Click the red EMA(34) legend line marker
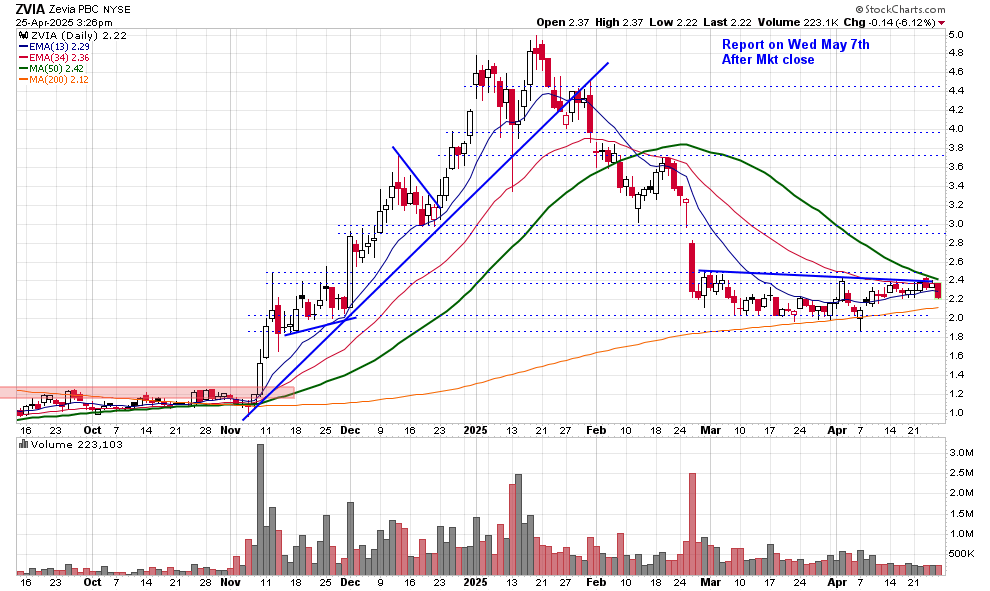 tap(26, 58)
